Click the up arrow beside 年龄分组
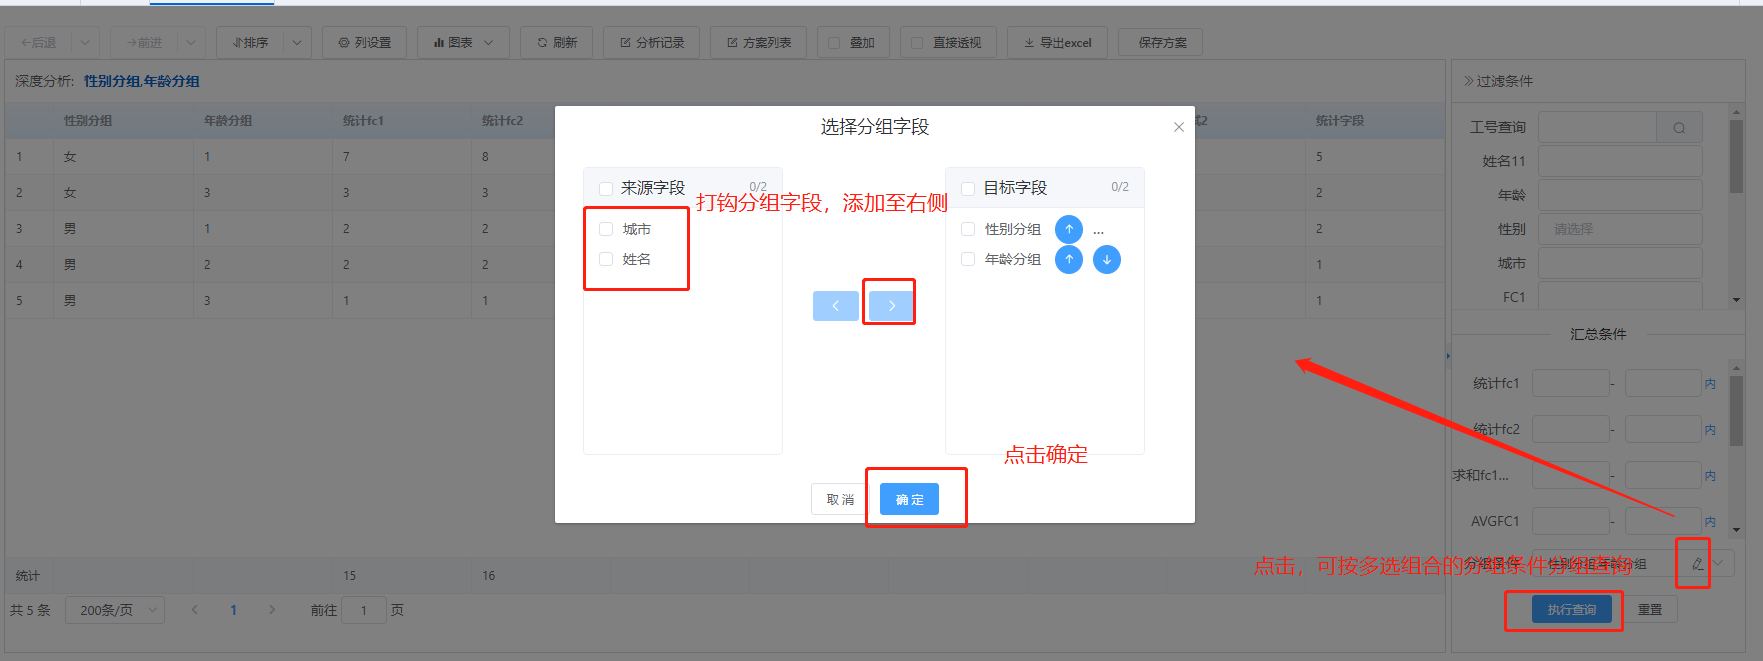The width and height of the screenshot is (1763, 661). (x=1069, y=260)
